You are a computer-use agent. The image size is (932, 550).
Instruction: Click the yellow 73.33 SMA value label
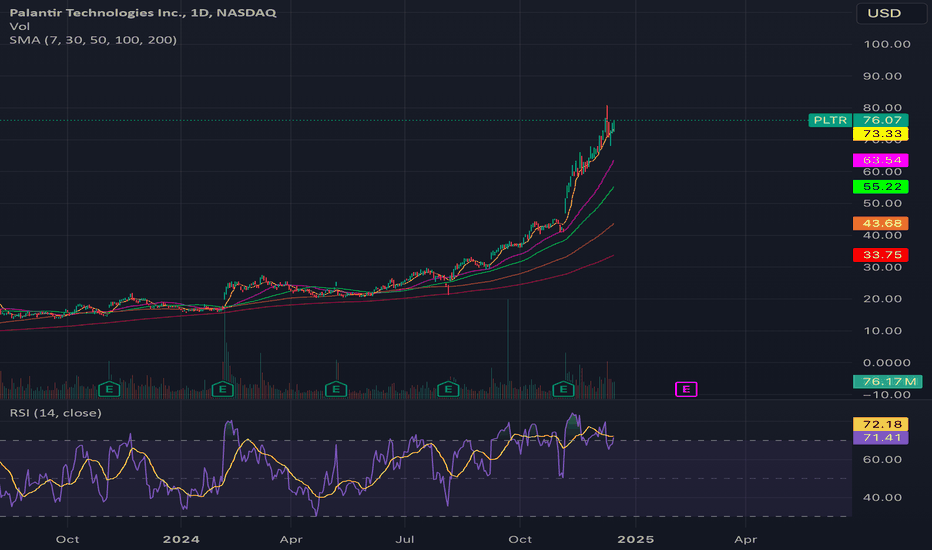(881, 134)
